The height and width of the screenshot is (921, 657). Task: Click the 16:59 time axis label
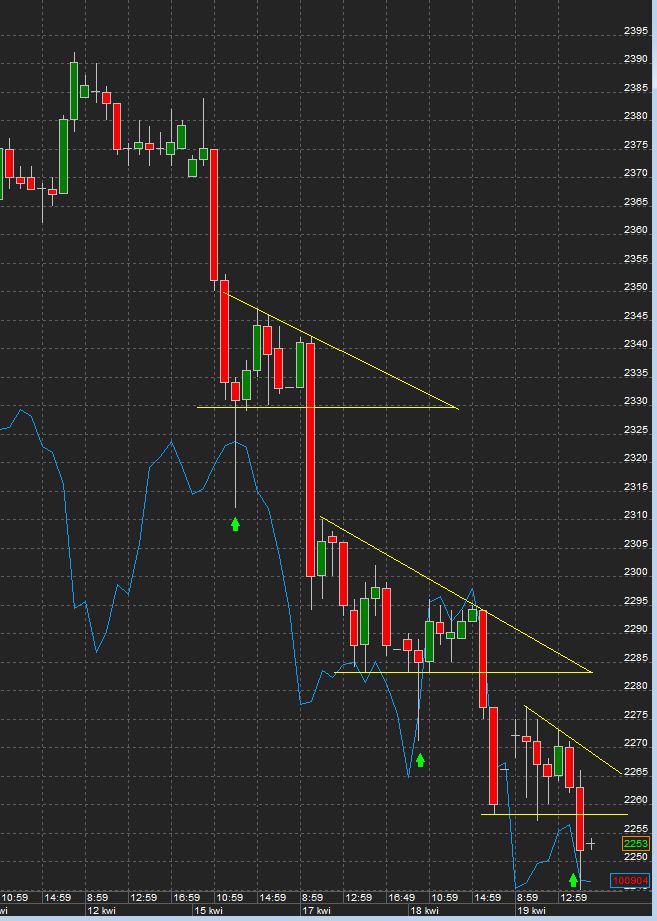pos(186,898)
